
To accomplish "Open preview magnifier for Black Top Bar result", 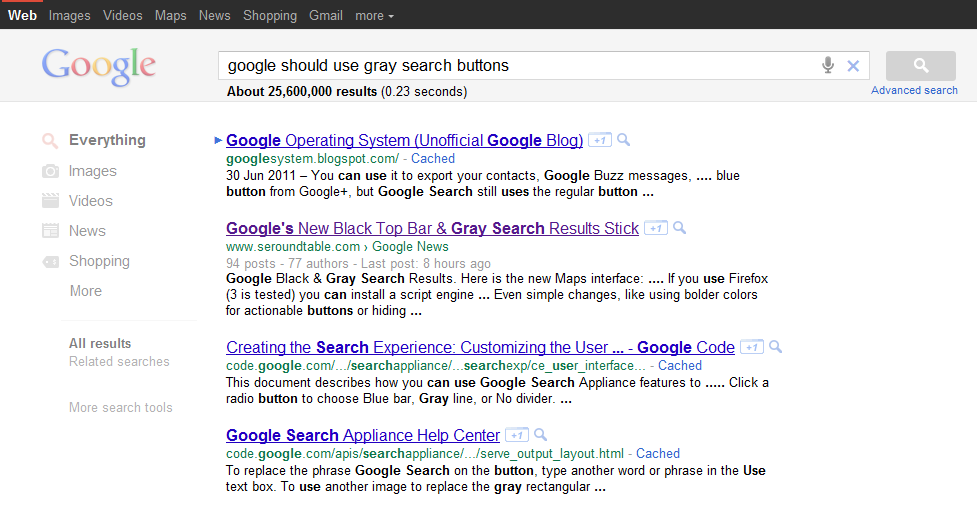I will (680, 228).
